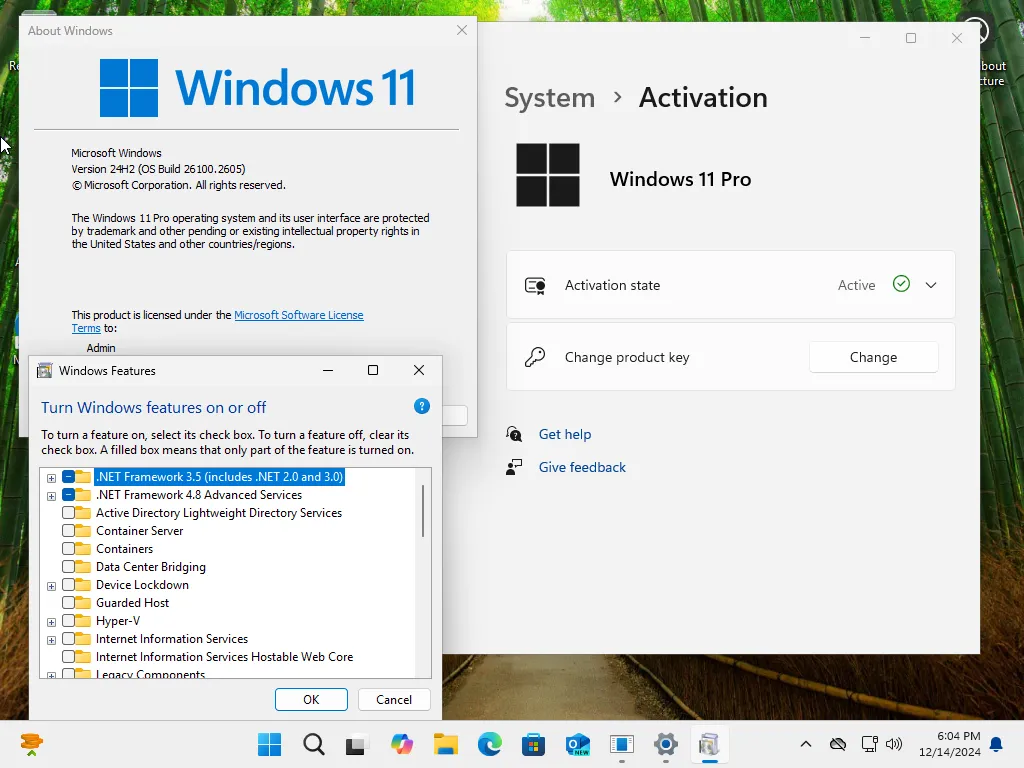
Task: Maximize the Windows Features dialog
Action: click(x=373, y=370)
